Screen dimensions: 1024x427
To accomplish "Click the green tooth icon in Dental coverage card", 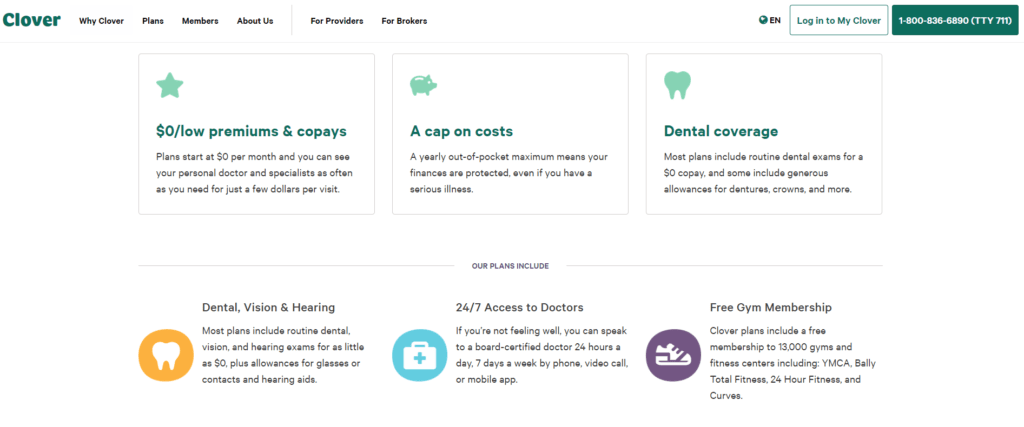I will click(677, 86).
